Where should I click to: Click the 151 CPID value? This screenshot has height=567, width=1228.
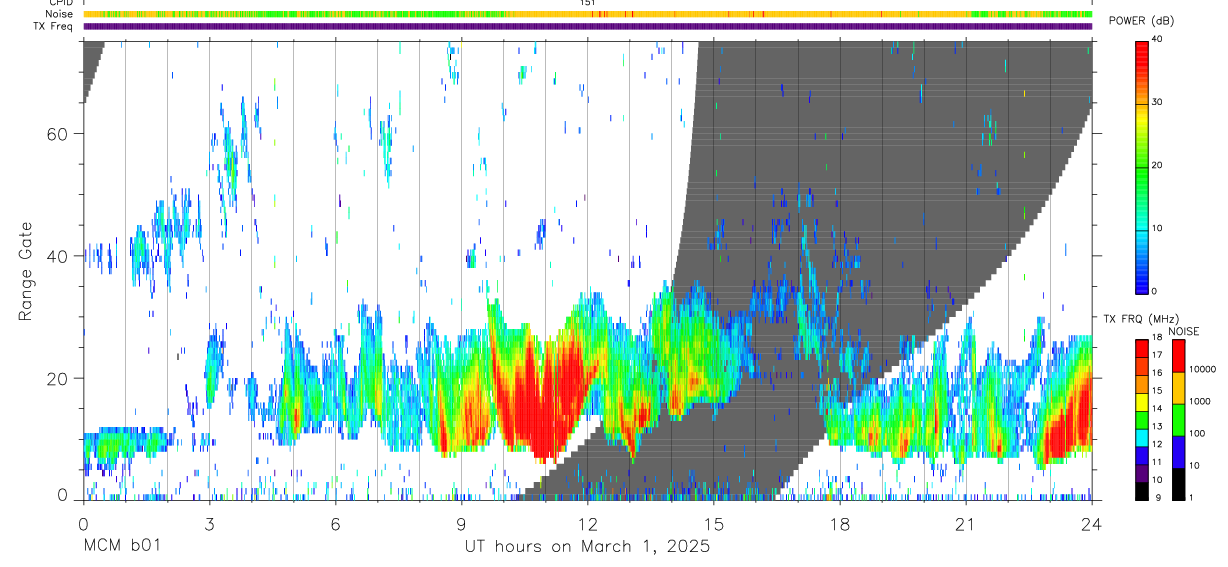pos(588,3)
